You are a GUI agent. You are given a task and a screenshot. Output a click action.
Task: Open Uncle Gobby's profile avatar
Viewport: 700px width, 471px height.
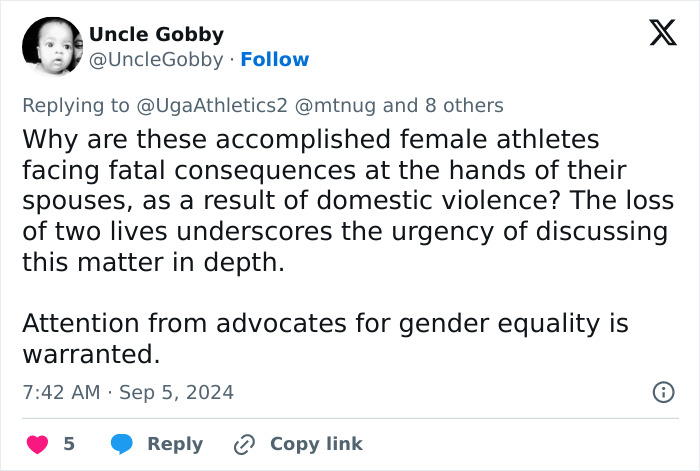click(x=52, y=48)
